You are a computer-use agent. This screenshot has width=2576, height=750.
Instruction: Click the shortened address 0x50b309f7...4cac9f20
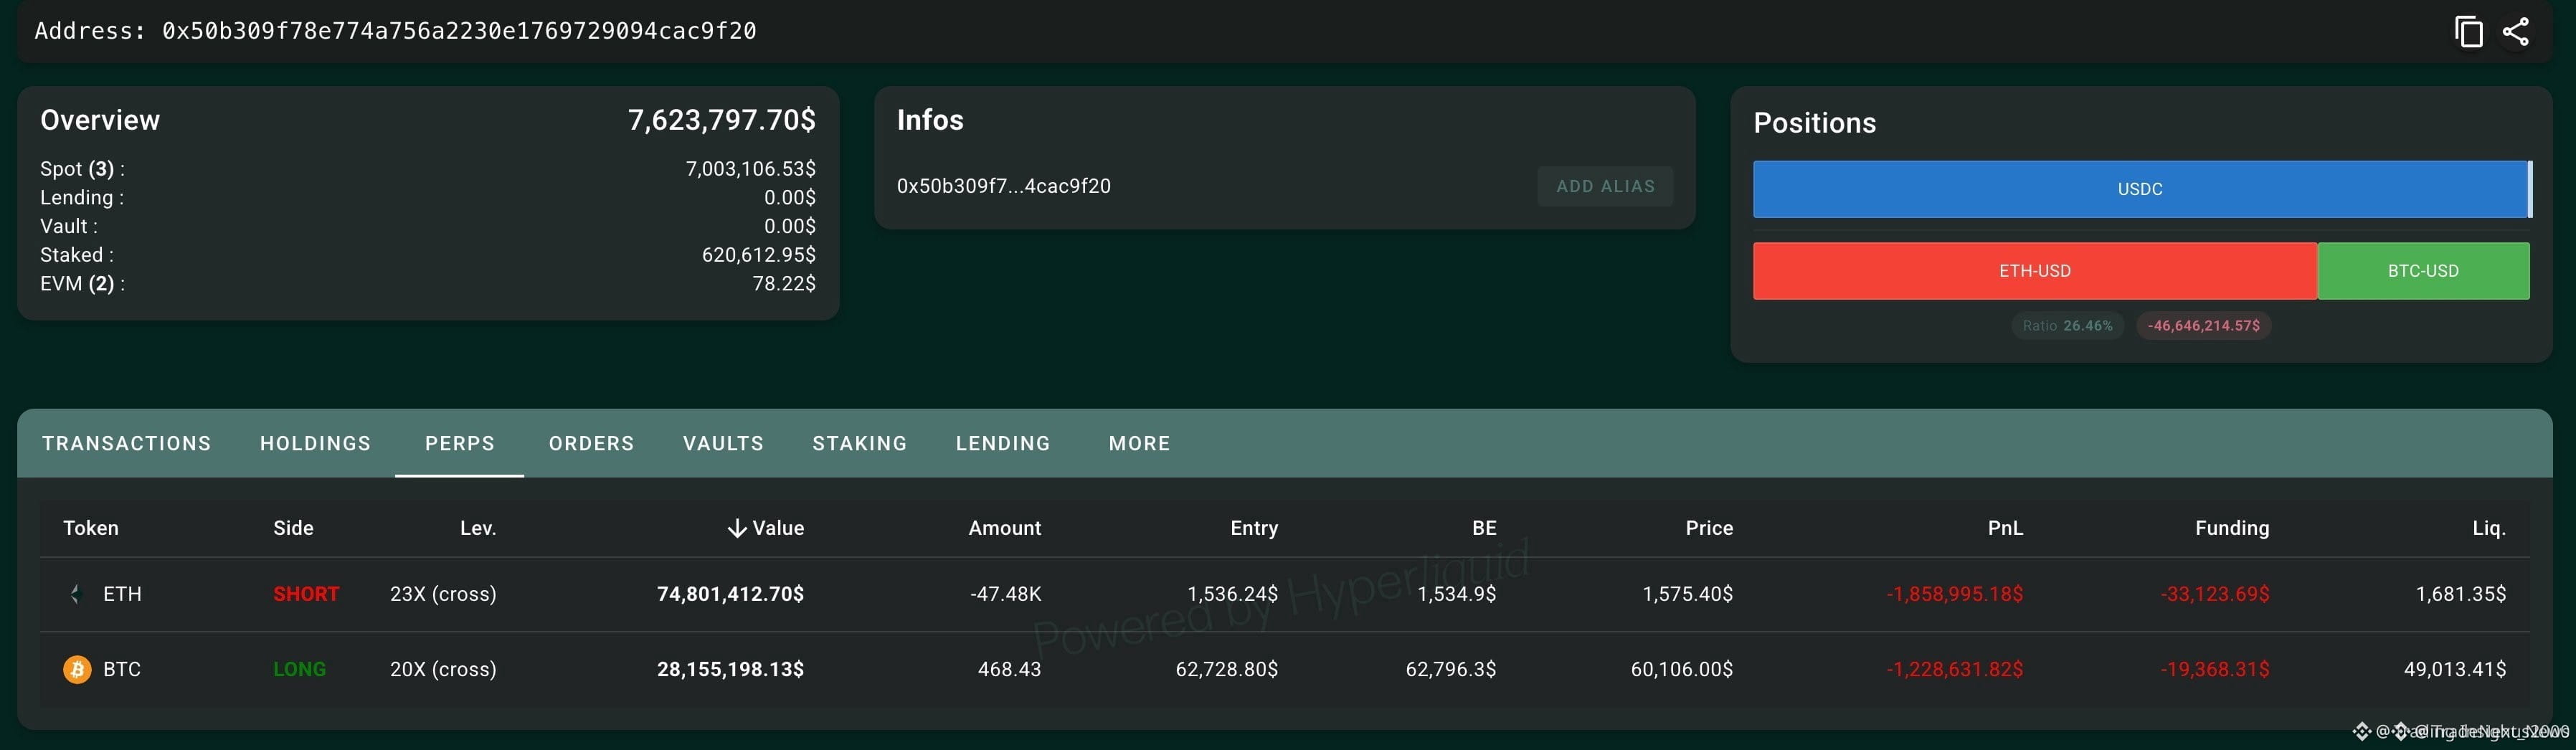tap(1003, 186)
